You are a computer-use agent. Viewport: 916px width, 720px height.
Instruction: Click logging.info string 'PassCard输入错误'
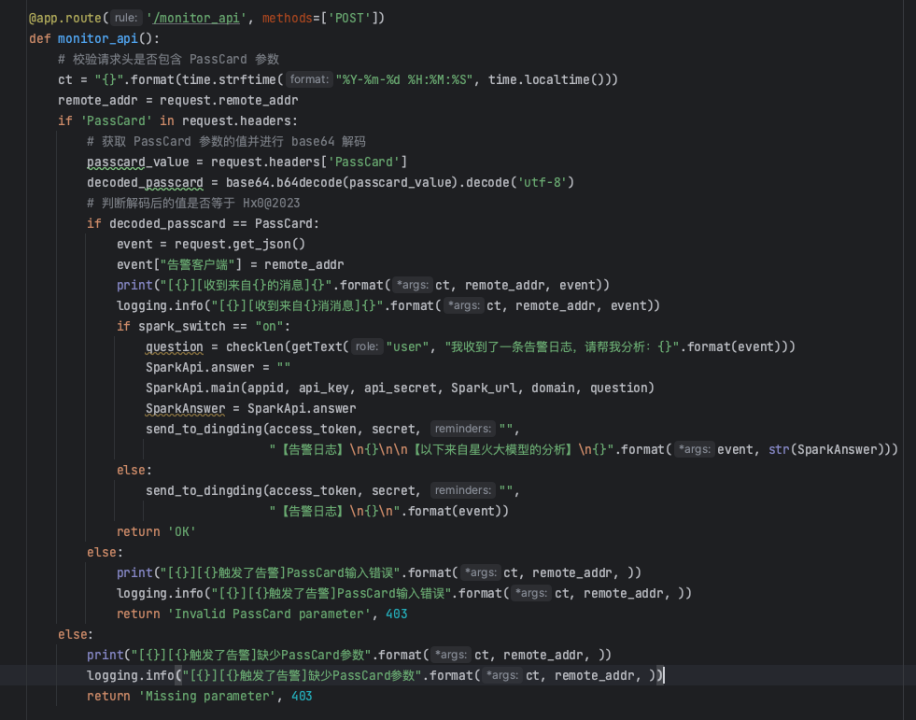[x=331, y=593]
